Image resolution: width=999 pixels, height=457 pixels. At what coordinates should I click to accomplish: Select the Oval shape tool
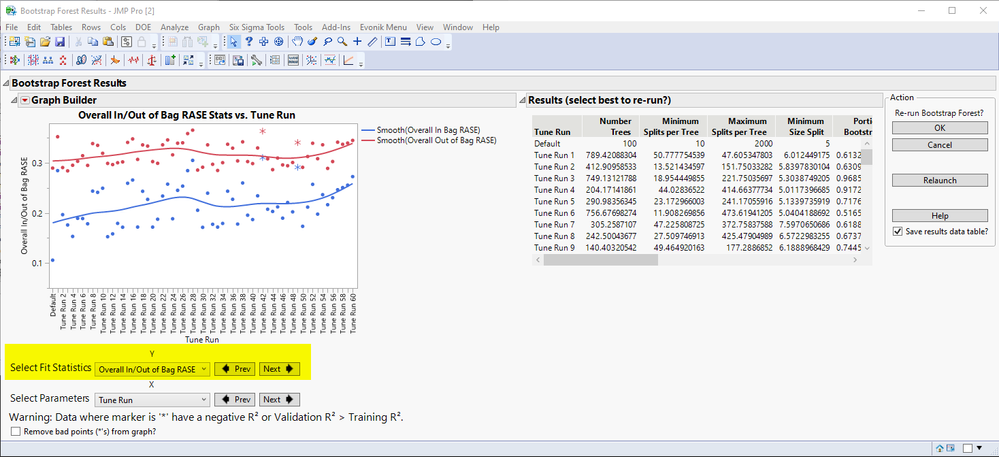tap(436, 42)
